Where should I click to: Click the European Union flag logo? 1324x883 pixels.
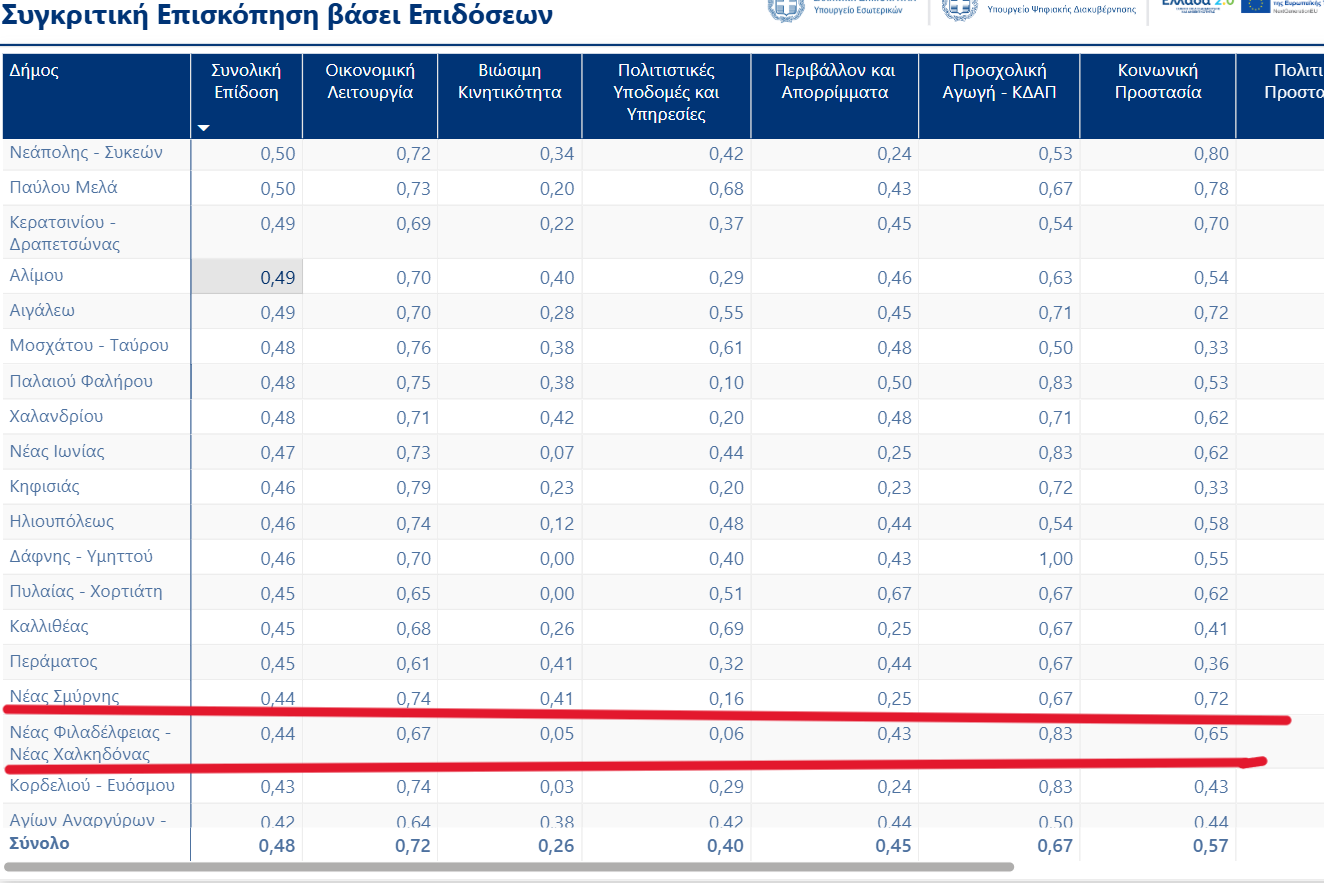click(x=1255, y=5)
